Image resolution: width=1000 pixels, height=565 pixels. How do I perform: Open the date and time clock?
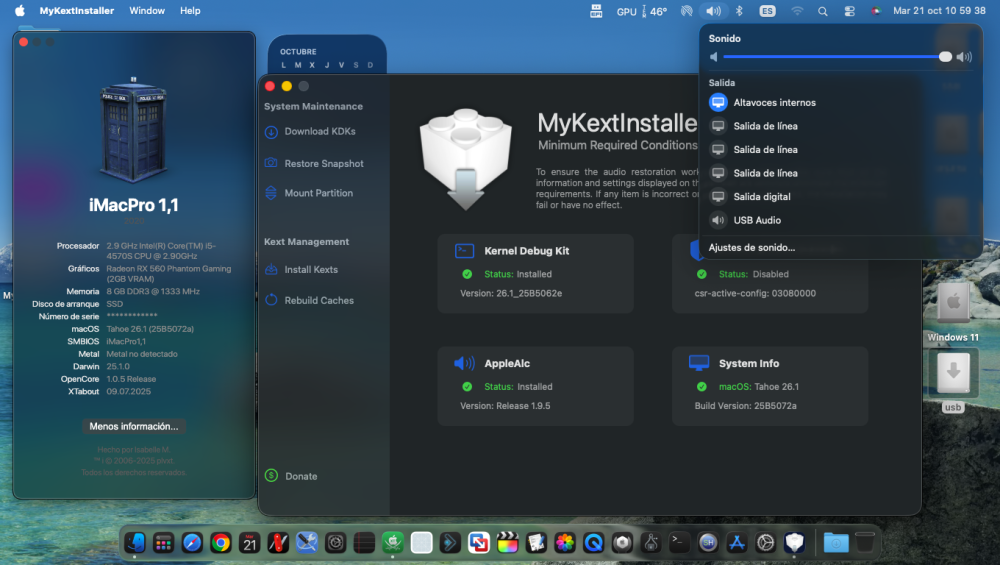click(939, 11)
